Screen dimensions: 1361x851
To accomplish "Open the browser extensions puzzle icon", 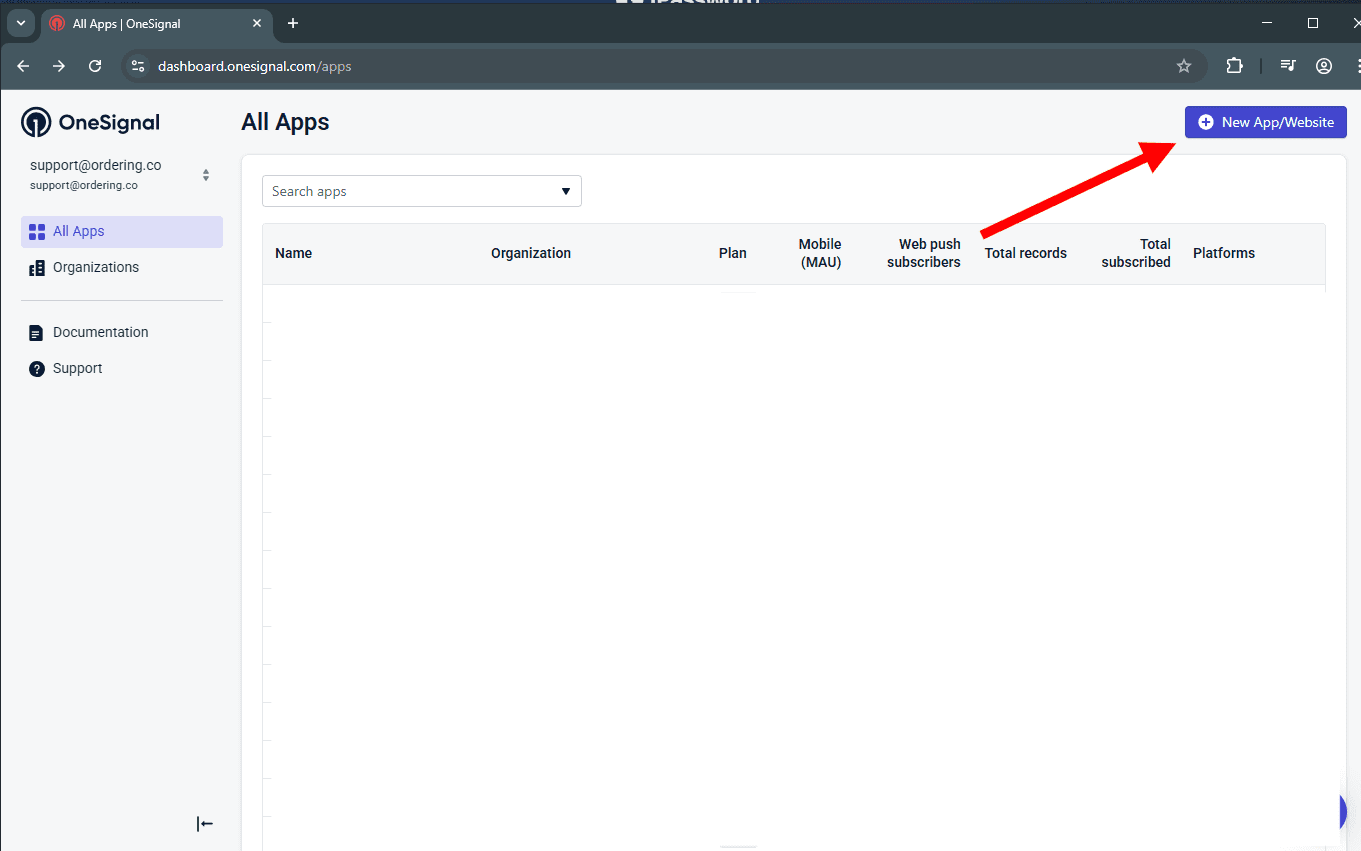I will coord(1234,66).
